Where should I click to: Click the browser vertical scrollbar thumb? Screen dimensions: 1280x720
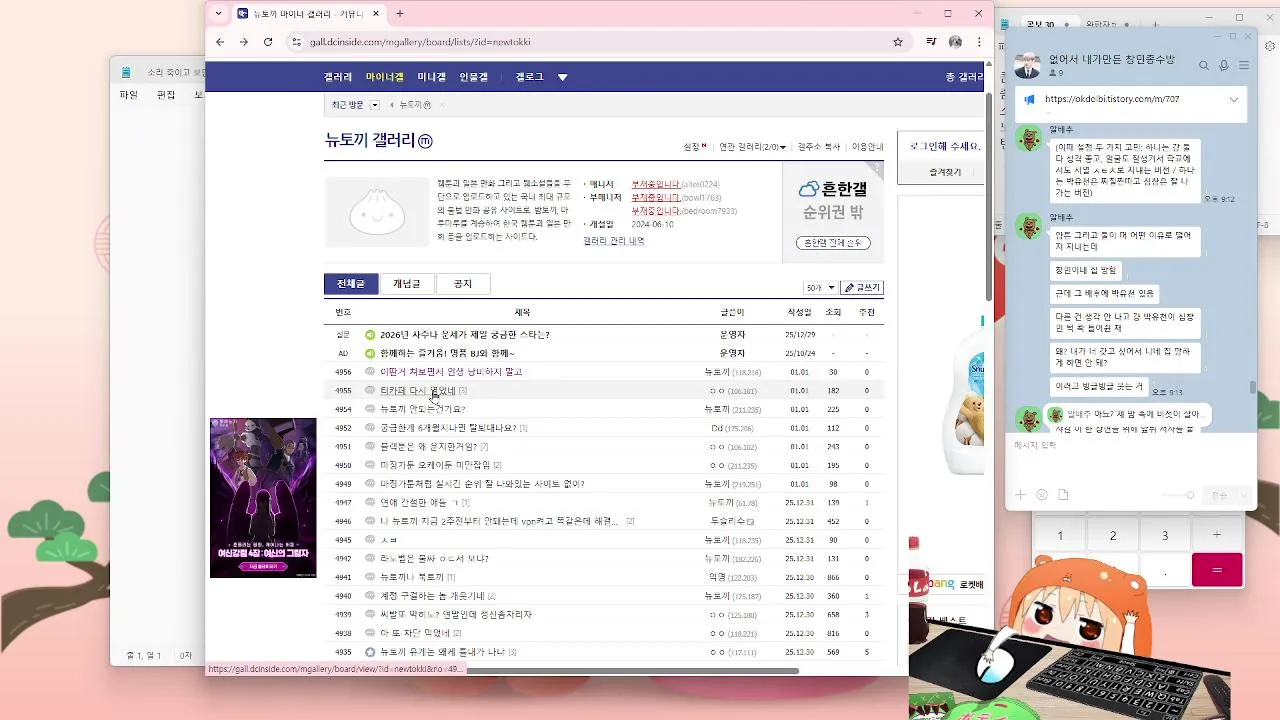pos(989,195)
